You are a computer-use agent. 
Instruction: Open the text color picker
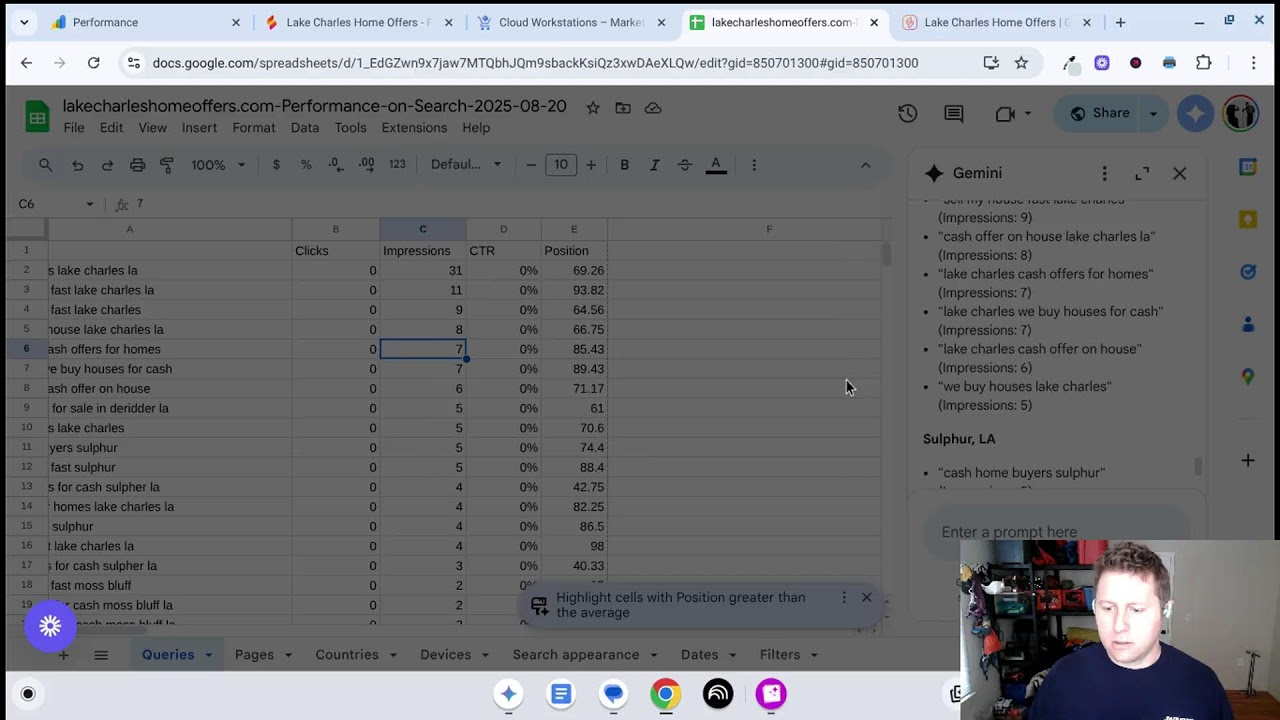click(x=716, y=165)
